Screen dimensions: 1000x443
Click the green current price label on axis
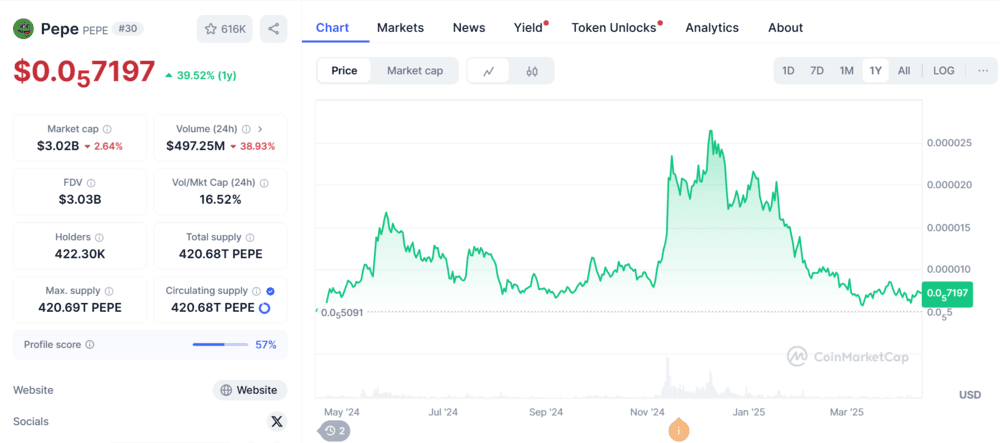tap(947, 294)
